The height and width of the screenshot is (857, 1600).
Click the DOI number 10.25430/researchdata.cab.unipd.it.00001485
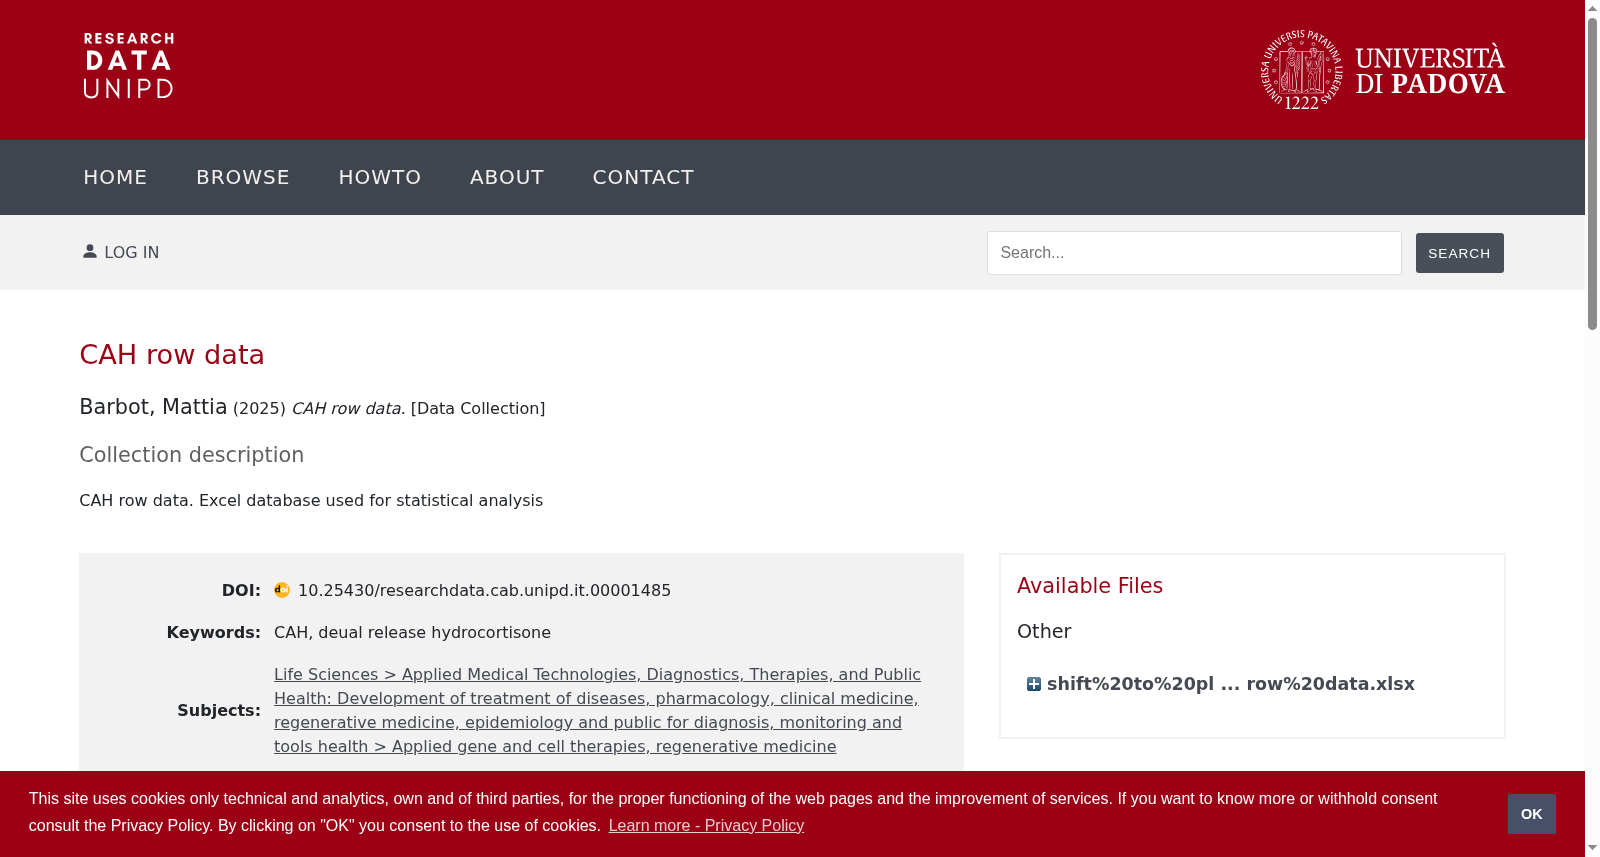(484, 590)
